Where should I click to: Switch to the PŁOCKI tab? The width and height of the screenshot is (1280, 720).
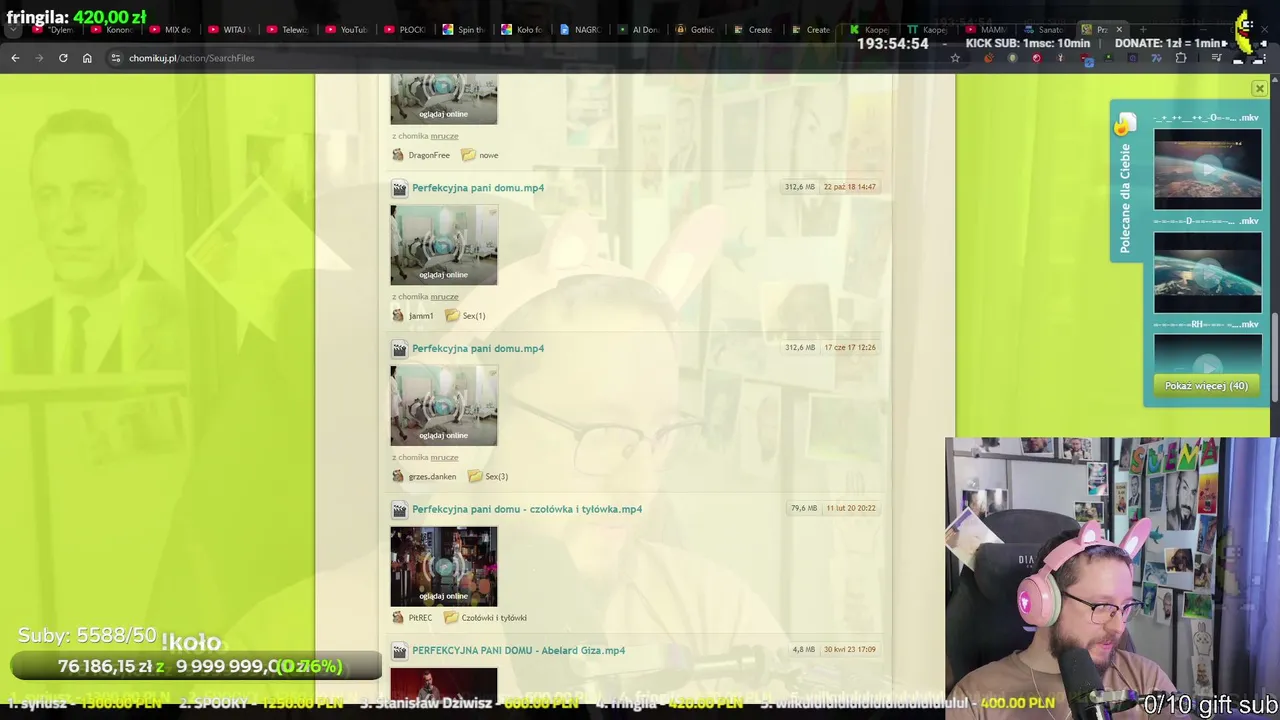coord(405,30)
